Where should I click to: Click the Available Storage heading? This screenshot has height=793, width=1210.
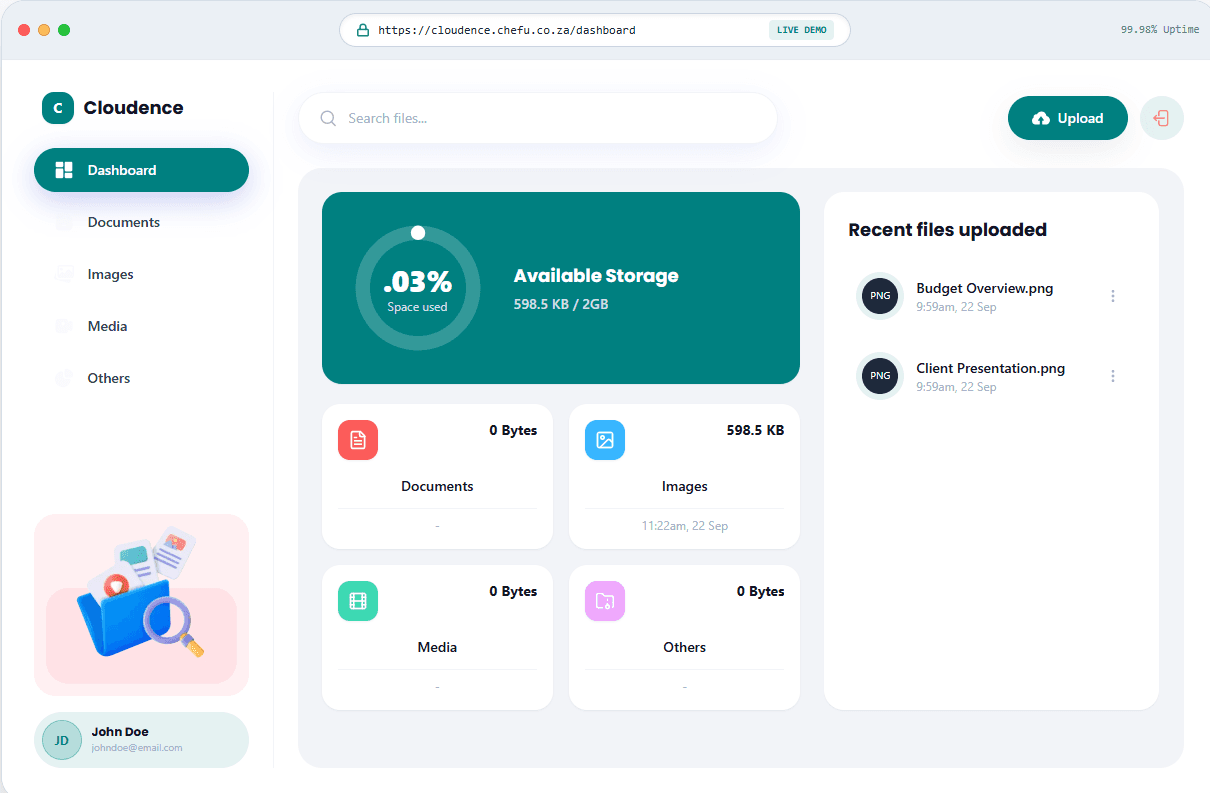[x=596, y=276]
